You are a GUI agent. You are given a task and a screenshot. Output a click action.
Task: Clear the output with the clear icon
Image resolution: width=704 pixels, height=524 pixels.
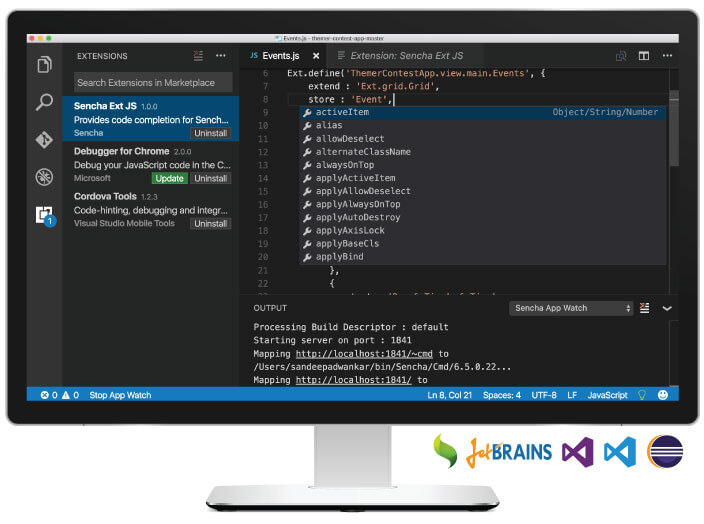click(644, 308)
